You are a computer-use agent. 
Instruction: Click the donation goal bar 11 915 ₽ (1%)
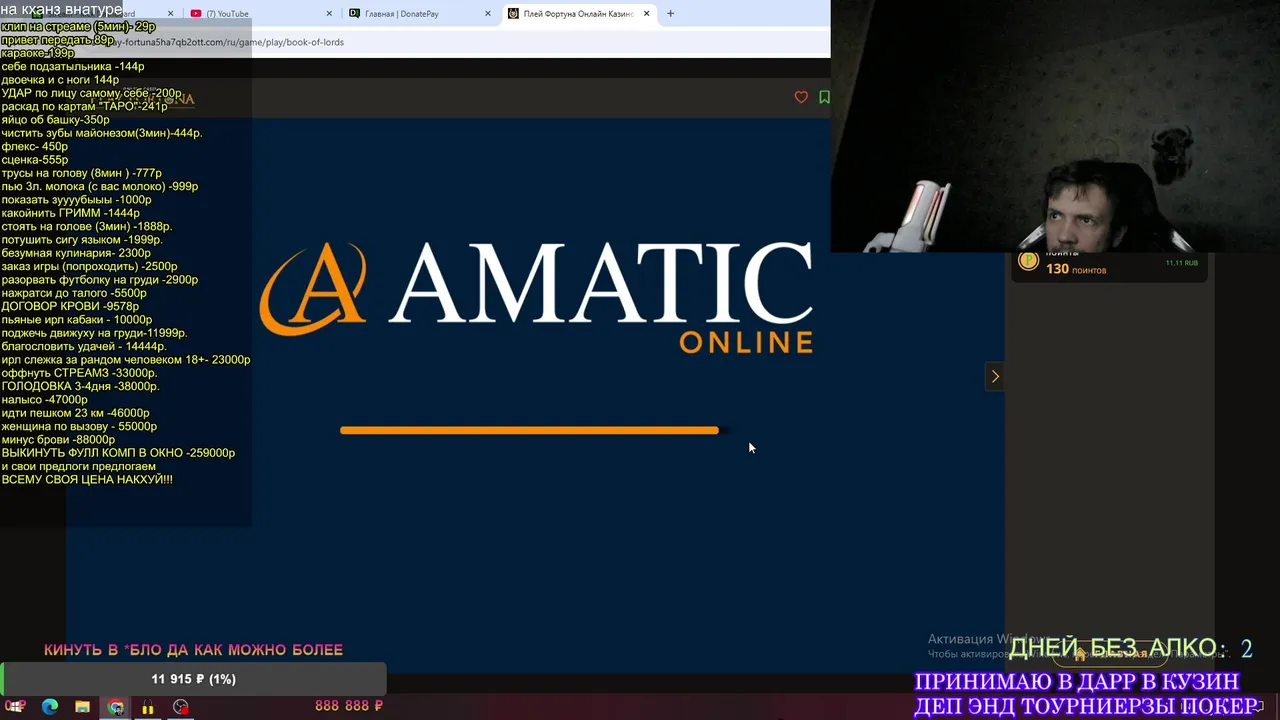[193, 679]
